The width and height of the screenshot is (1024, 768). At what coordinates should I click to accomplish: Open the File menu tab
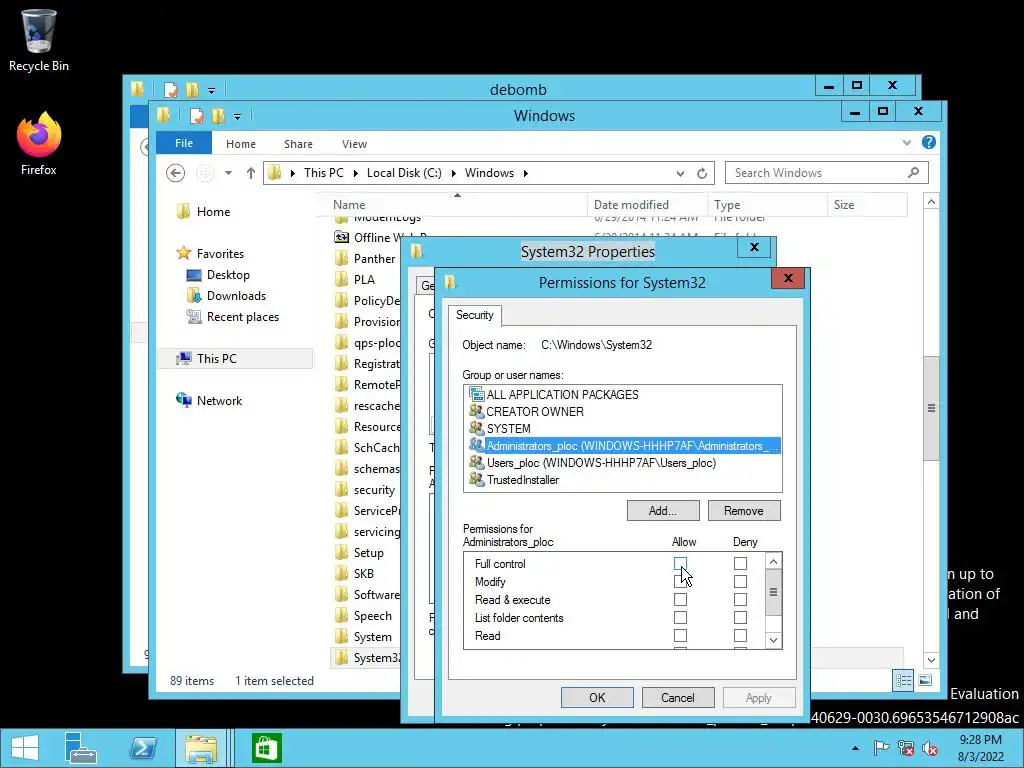pos(184,143)
